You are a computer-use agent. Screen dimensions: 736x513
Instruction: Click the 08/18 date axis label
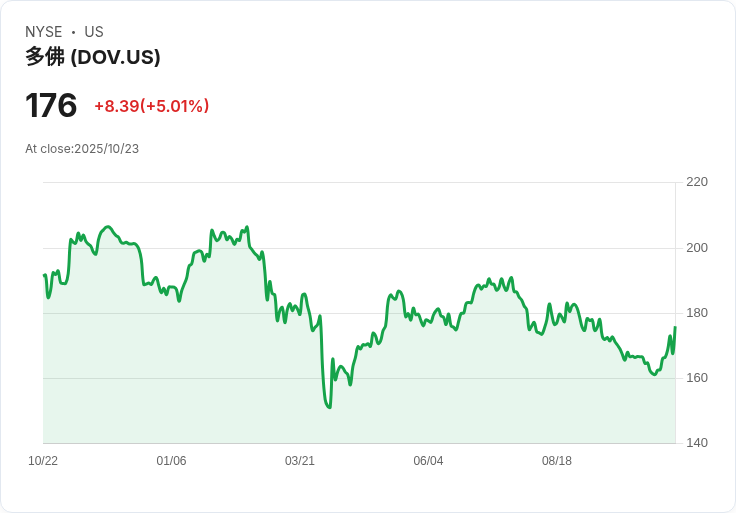[557, 461]
